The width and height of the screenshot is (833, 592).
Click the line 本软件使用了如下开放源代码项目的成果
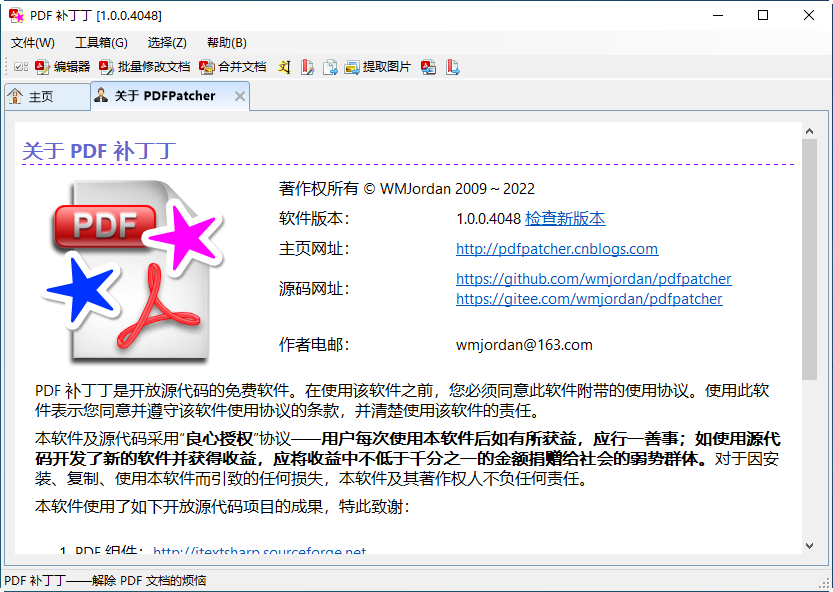pos(178,506)
